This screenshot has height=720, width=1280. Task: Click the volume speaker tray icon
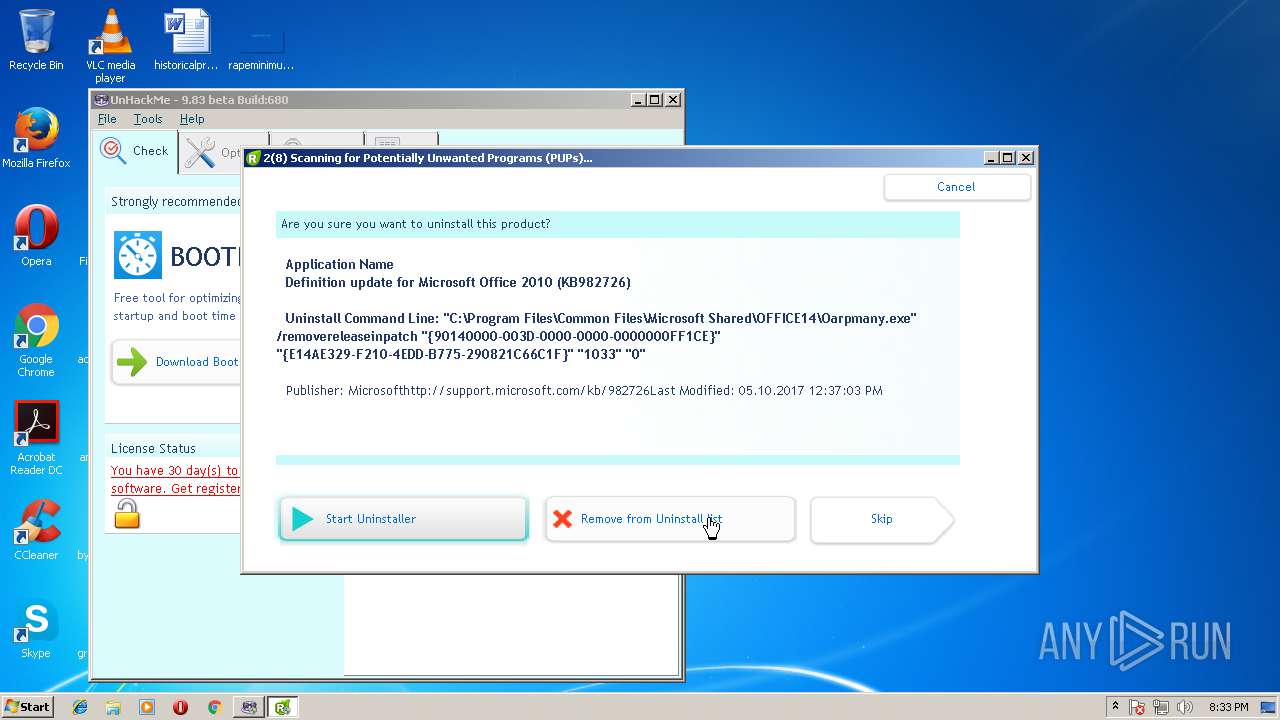(x=1185, y=707)
